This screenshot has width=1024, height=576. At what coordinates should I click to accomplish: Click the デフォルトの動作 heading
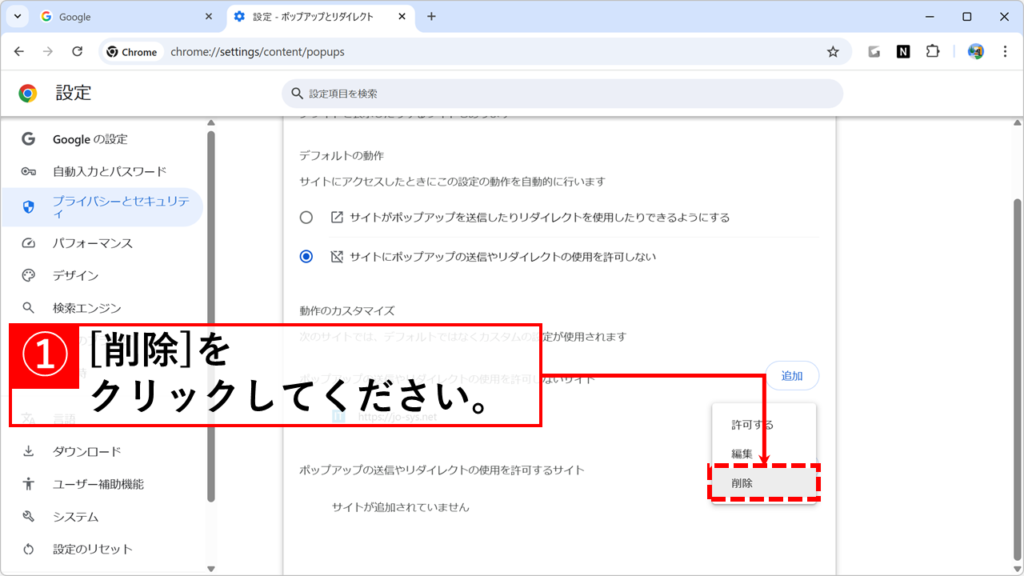coord(342,155)
